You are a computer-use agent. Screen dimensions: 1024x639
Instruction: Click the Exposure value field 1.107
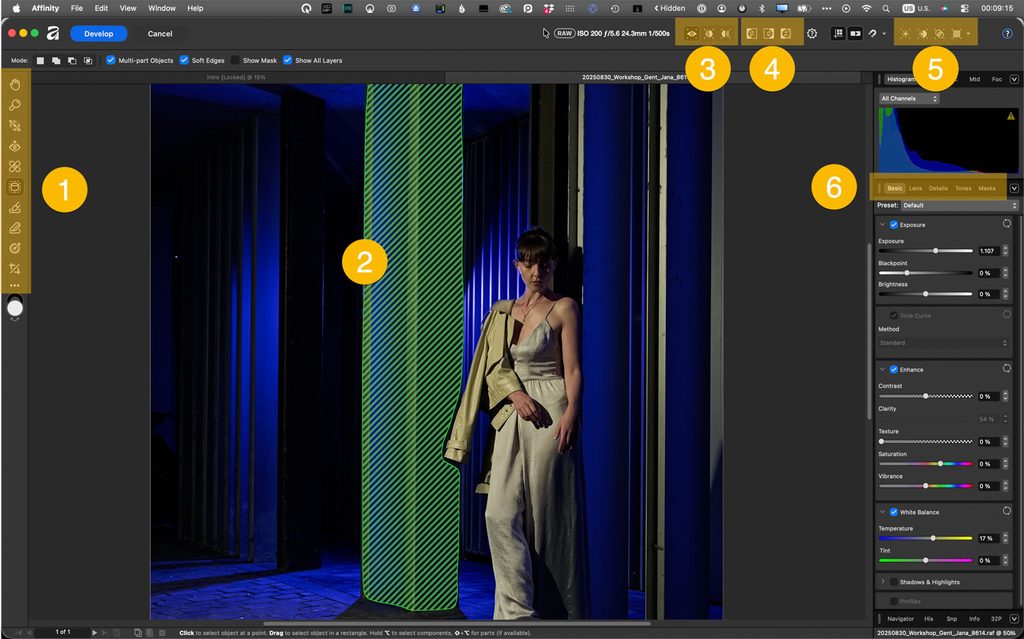[x=987, y=251]
